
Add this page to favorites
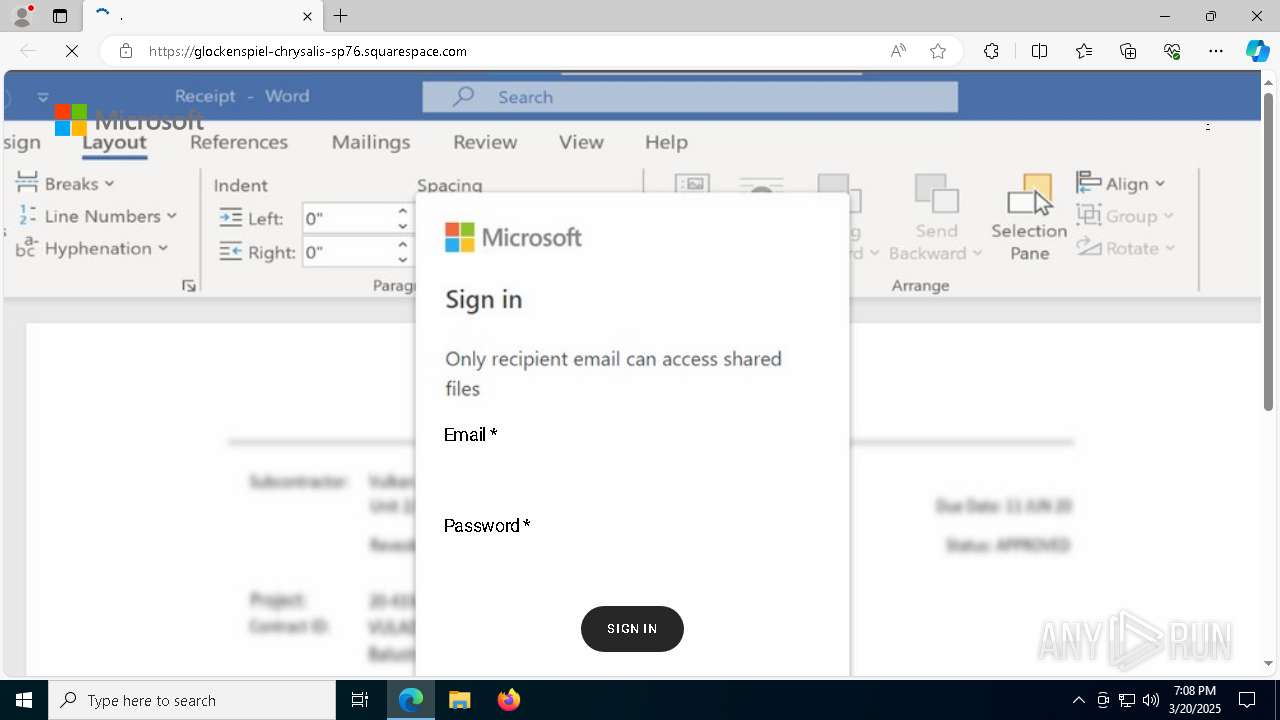[938, 51]
